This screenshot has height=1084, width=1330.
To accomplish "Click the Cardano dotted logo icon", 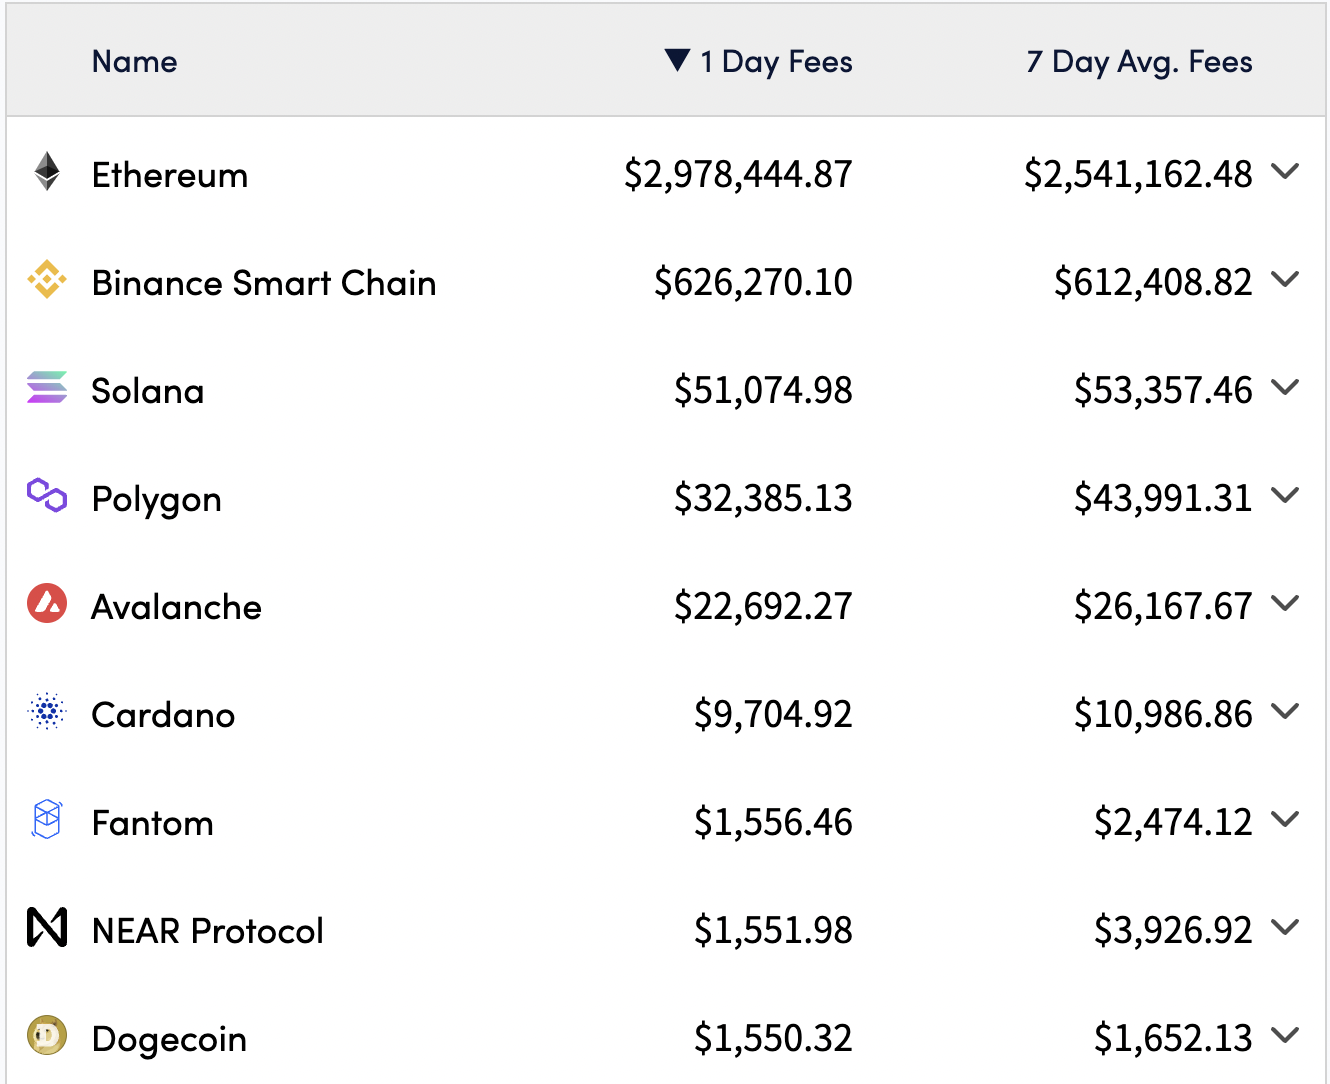I will 47,712.
